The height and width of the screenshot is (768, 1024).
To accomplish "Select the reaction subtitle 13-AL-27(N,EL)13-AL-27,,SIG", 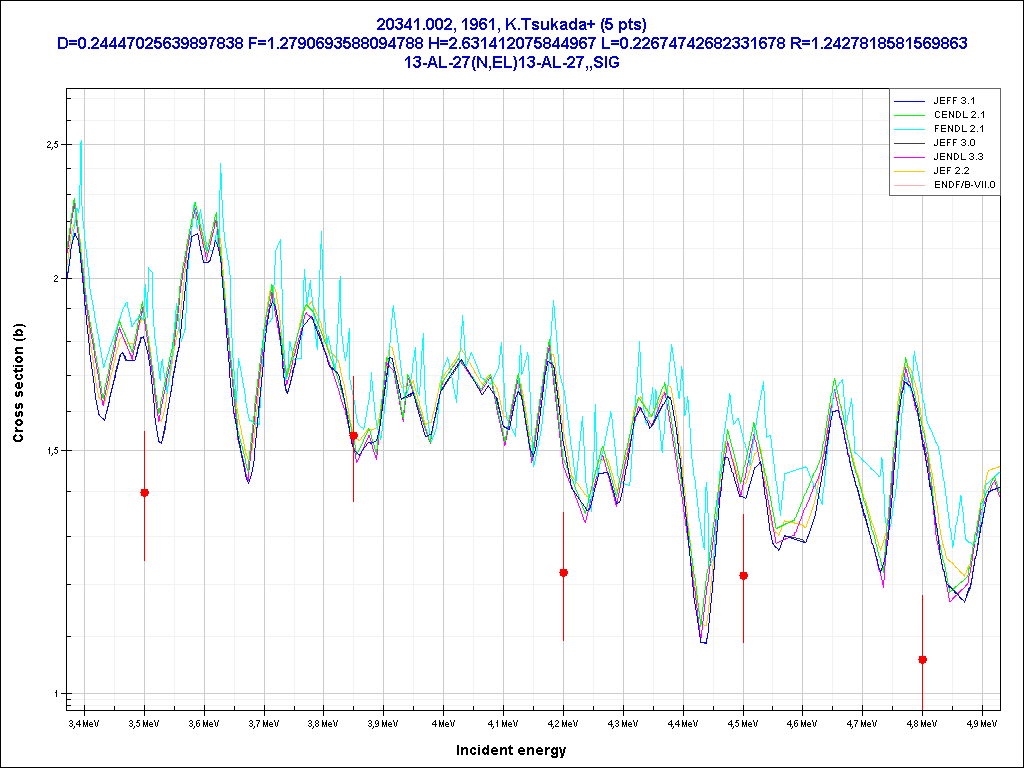I will click(x=511, y=62).
